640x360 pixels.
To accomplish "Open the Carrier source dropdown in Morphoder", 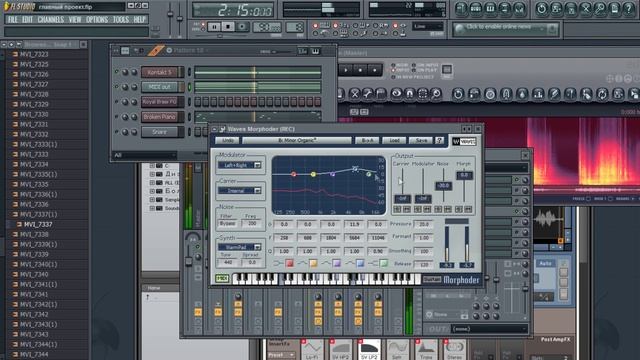I will pos(240,191).
